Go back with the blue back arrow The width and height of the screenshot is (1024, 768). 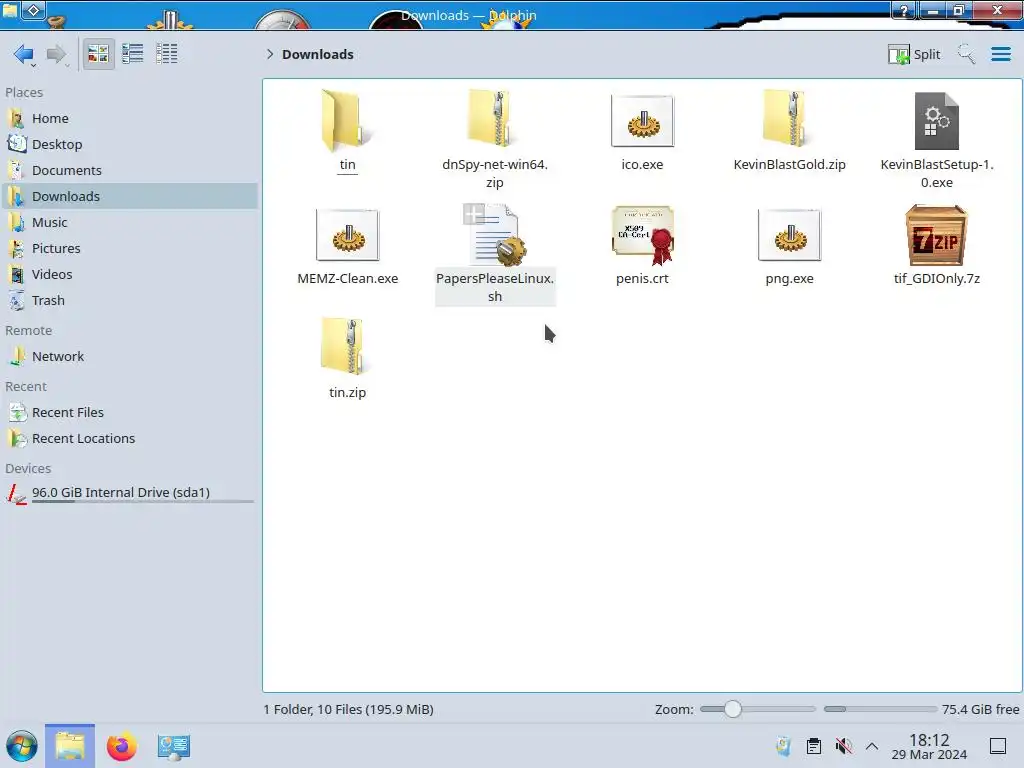(24, 54)
